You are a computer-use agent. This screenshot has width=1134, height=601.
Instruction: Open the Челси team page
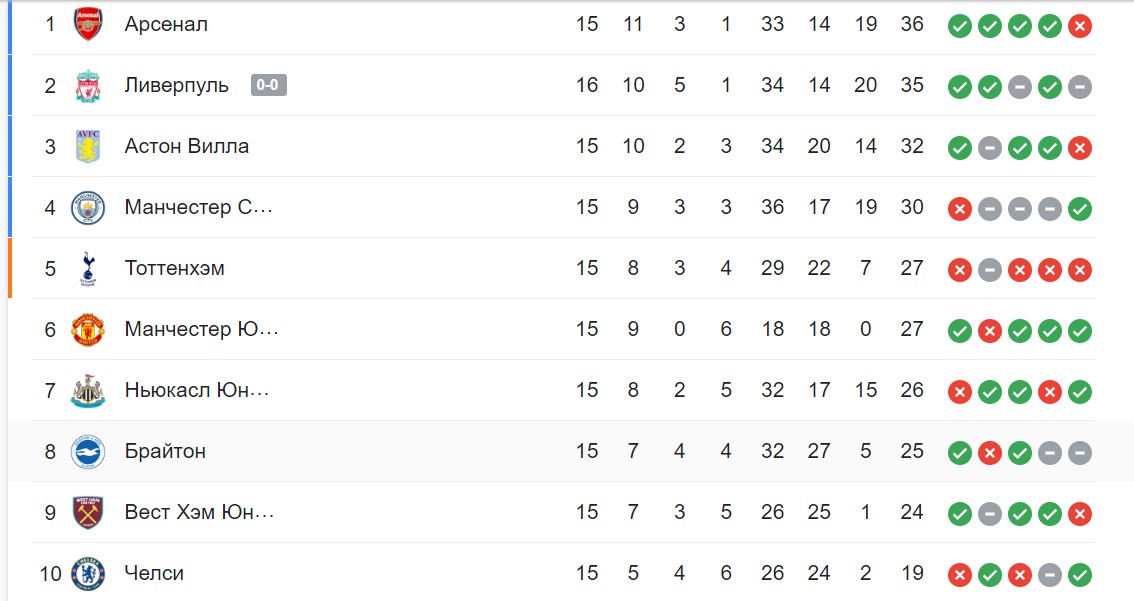154,574
